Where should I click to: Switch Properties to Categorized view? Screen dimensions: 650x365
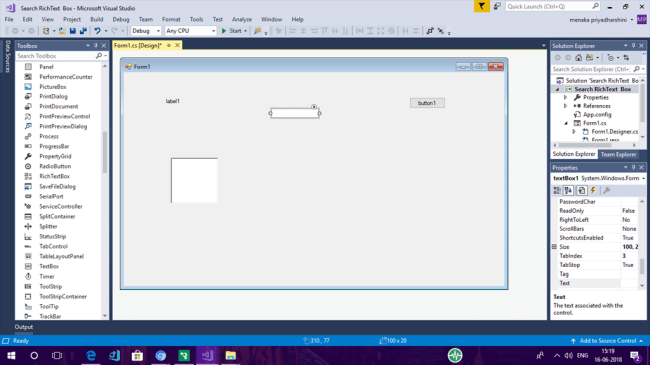[x=557, y=190]
